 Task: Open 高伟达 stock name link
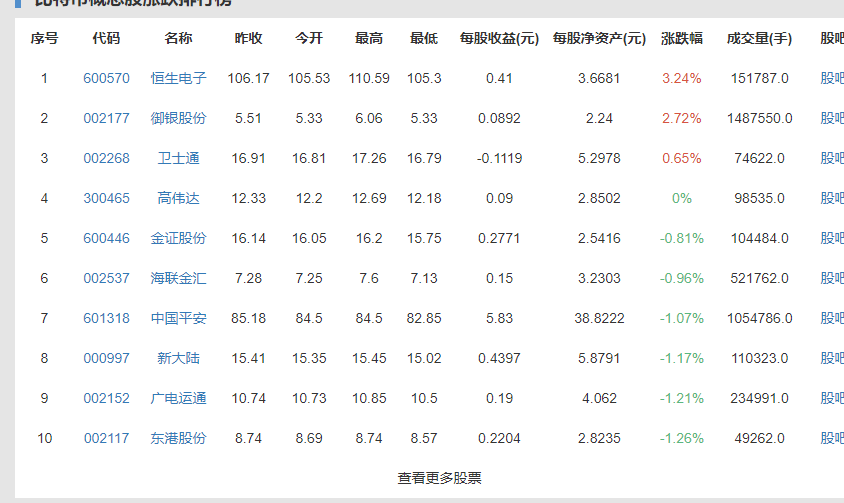(x=178, y=198)
